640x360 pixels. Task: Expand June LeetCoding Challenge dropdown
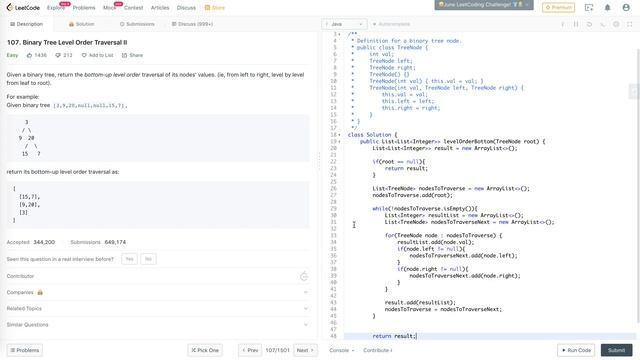(484, 5)
